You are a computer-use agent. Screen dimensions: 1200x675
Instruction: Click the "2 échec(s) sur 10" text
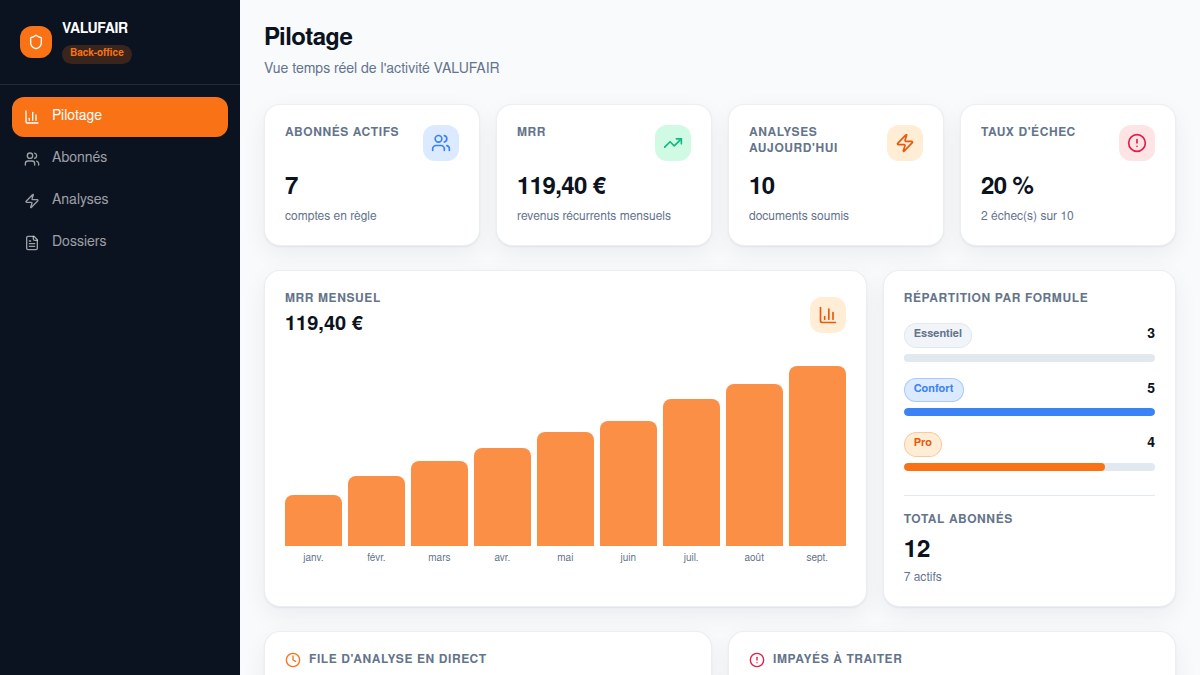point(1027,216)
